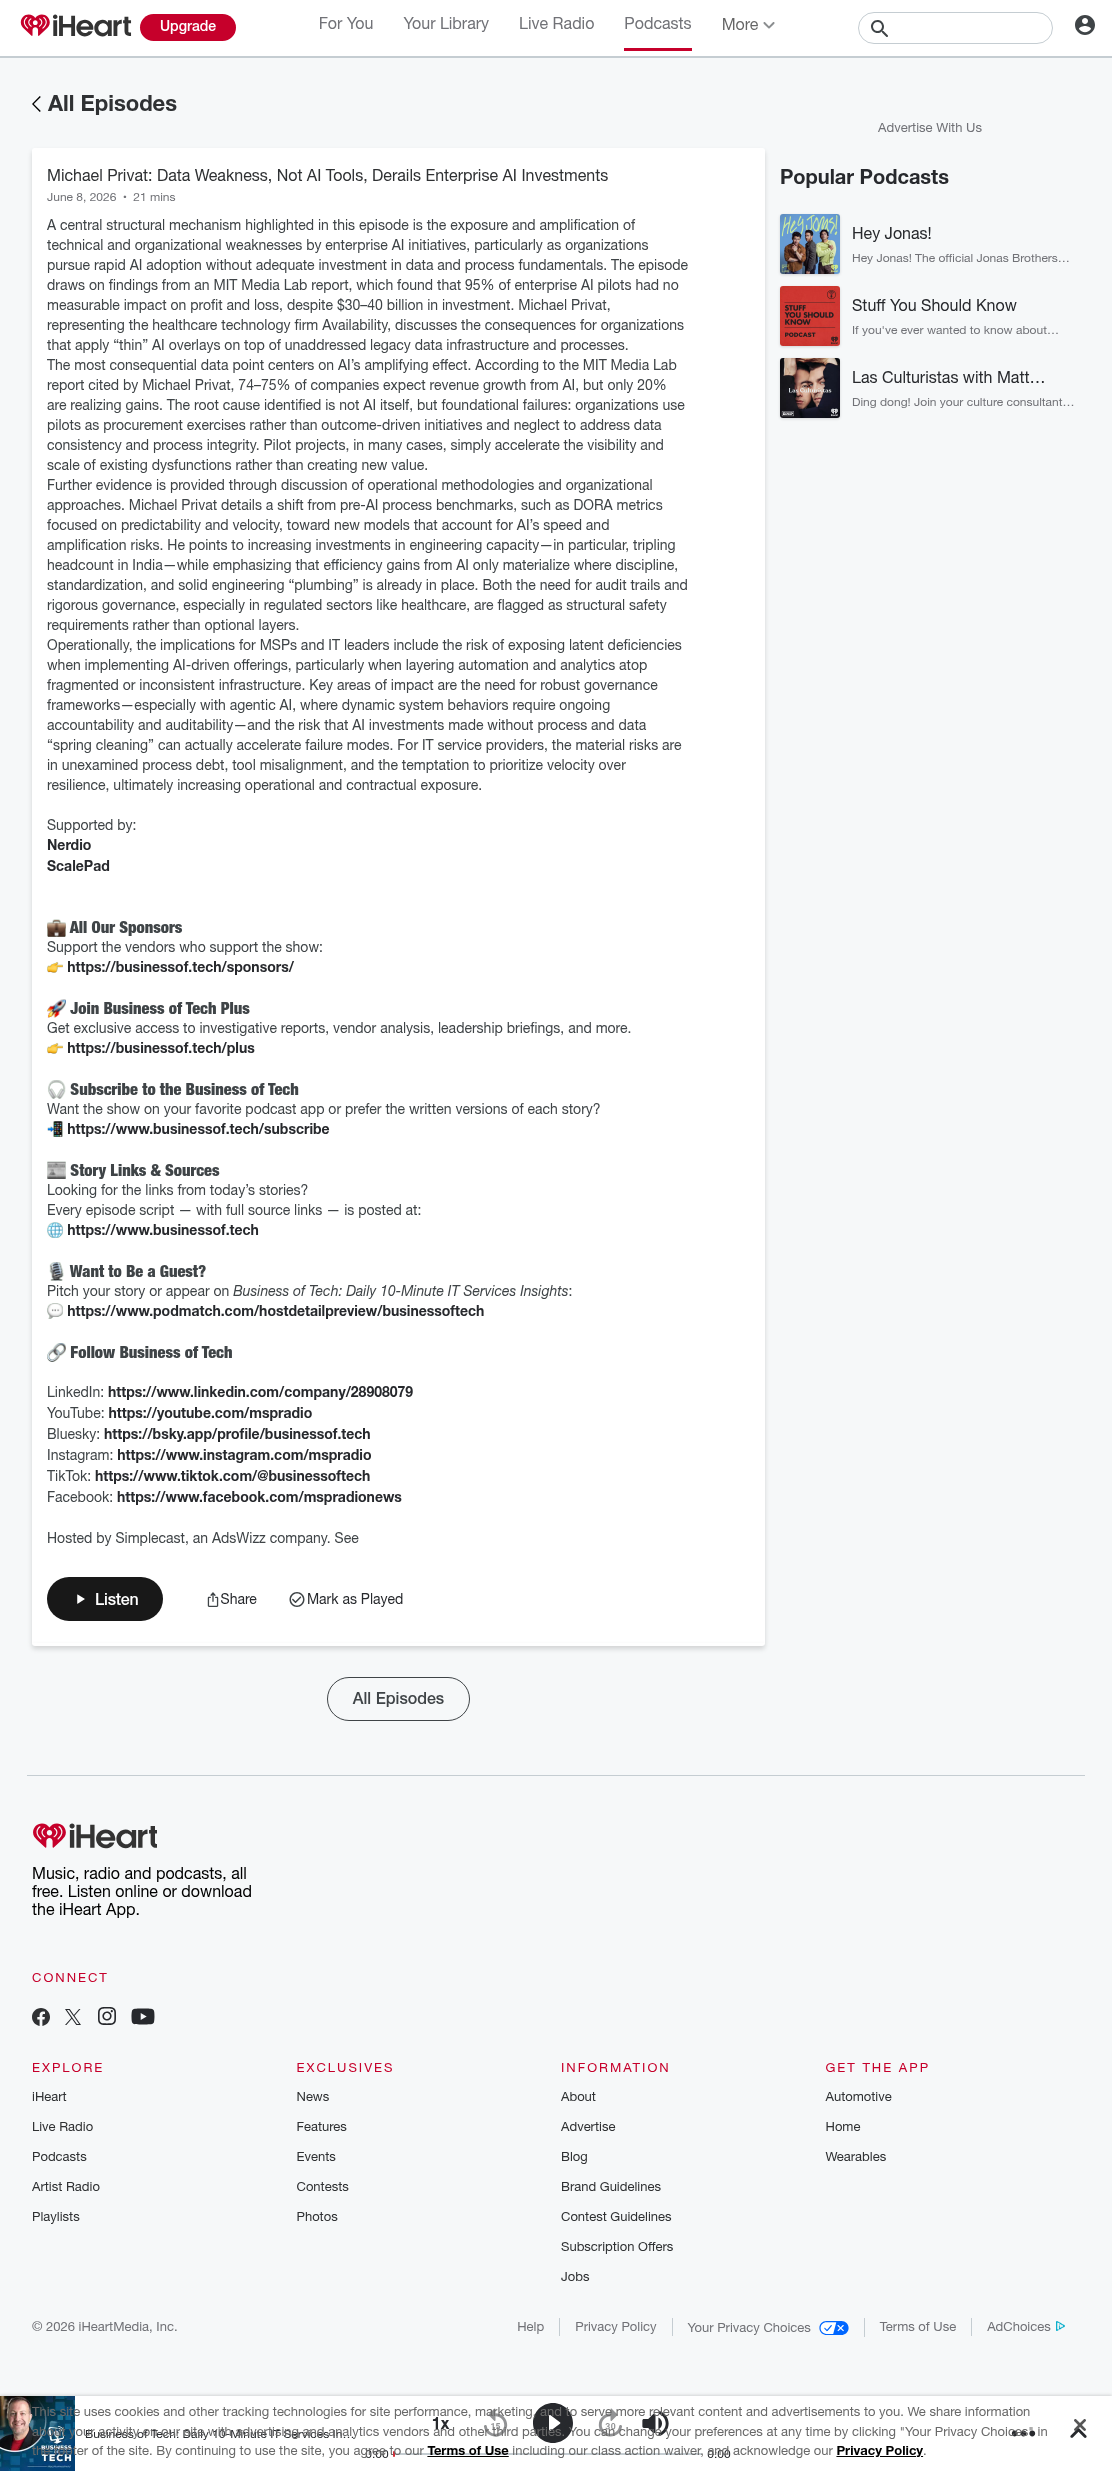This screenshot has height=2471, width=1112.
Task: Rewind 15 seconds in the player
Action: click(496, 2423)
